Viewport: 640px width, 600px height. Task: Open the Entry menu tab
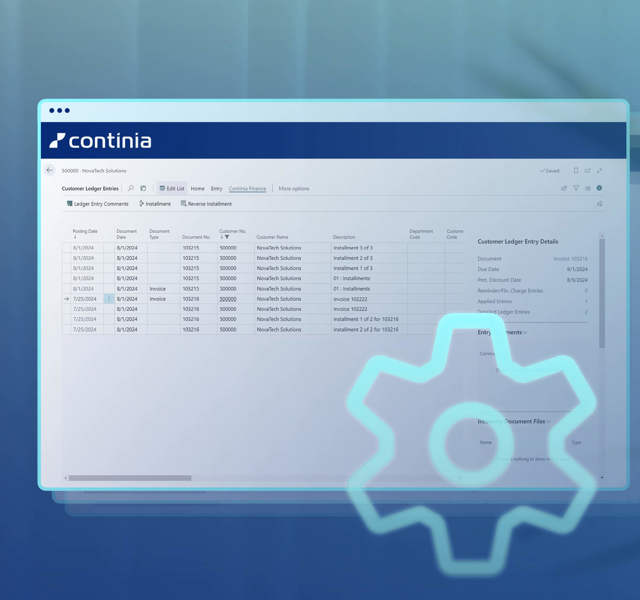(x=216, y=188)
